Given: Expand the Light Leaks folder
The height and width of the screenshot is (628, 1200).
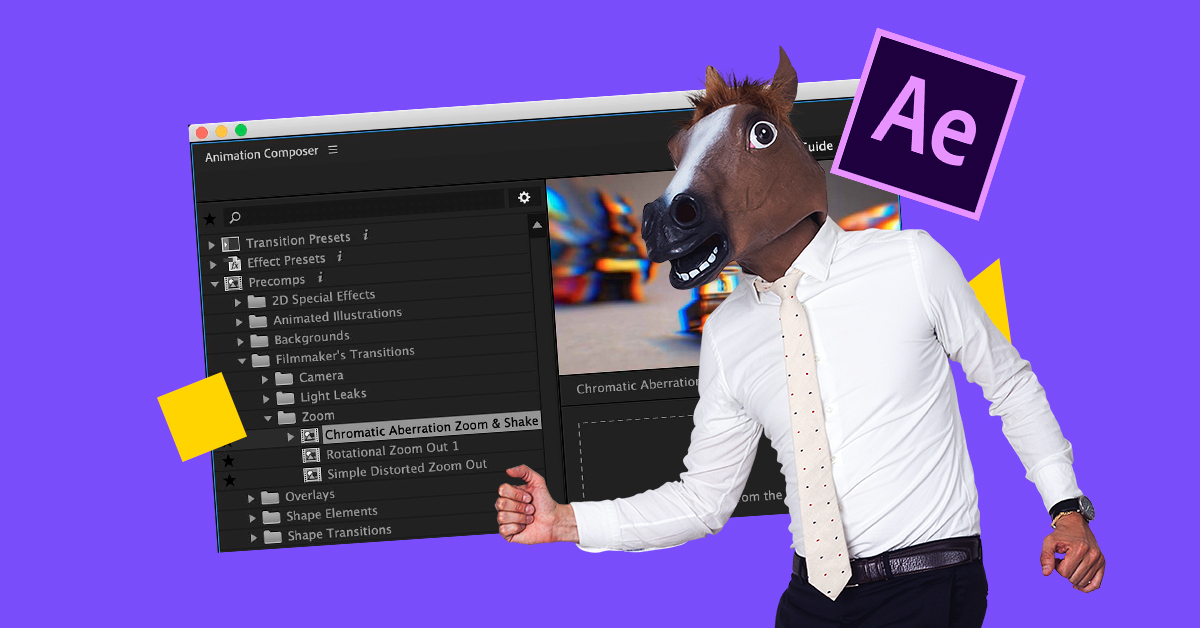Looking at the screenshot, I should 266,398.
